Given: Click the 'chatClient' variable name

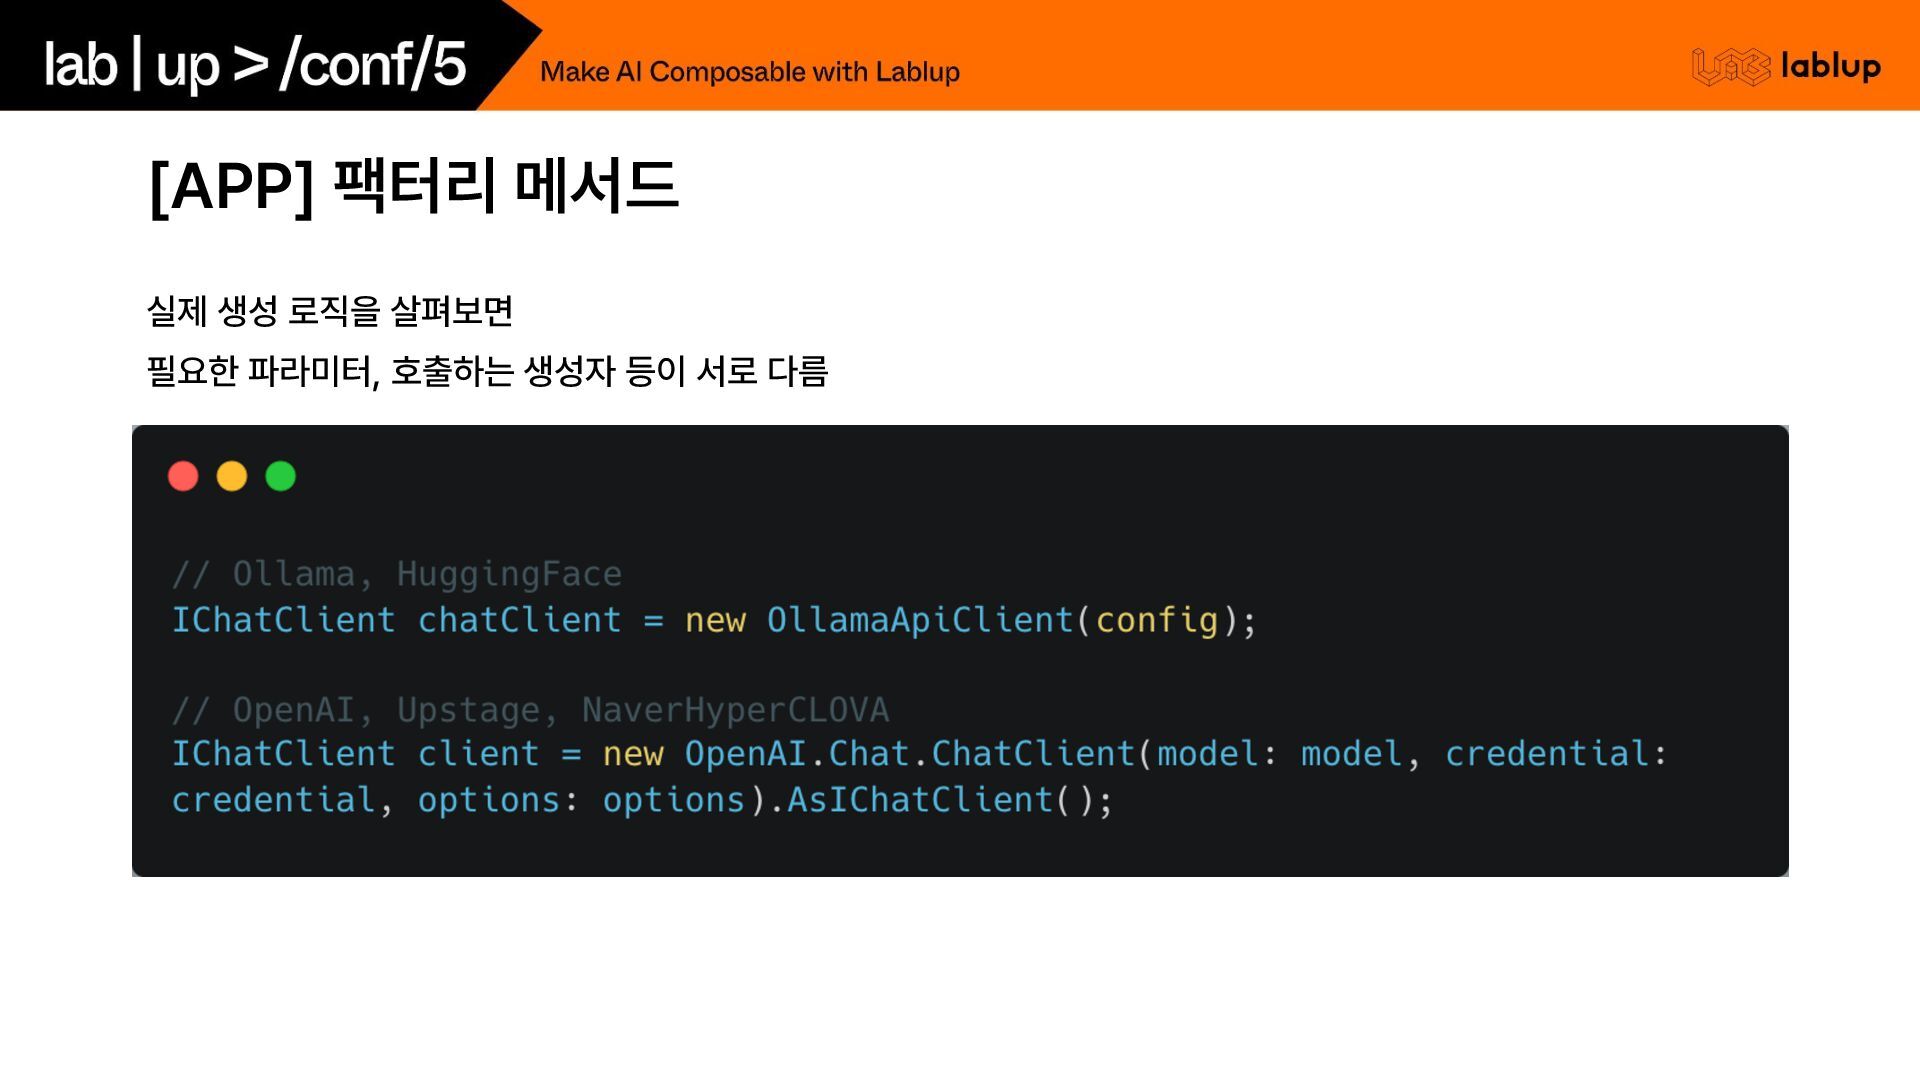Looking at the screenshot, I should (x=519, y=620).
